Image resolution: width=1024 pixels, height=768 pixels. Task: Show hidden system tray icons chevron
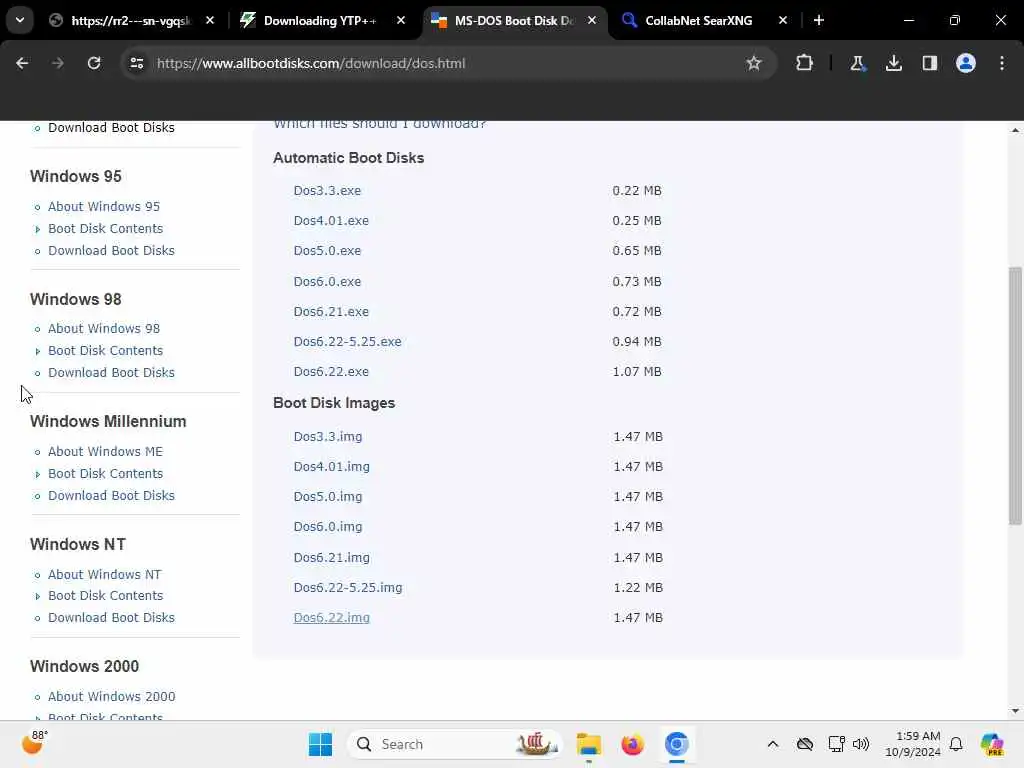[x=773, y=744]
